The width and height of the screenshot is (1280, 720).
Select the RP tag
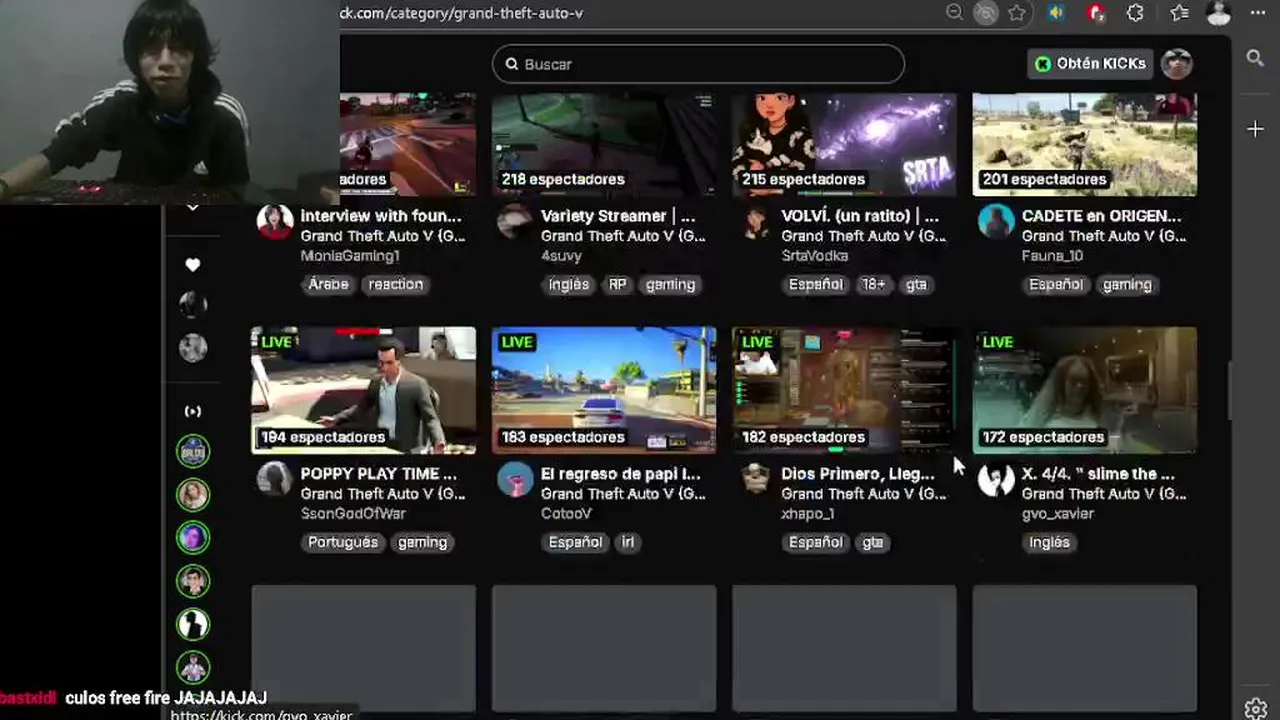618,284
